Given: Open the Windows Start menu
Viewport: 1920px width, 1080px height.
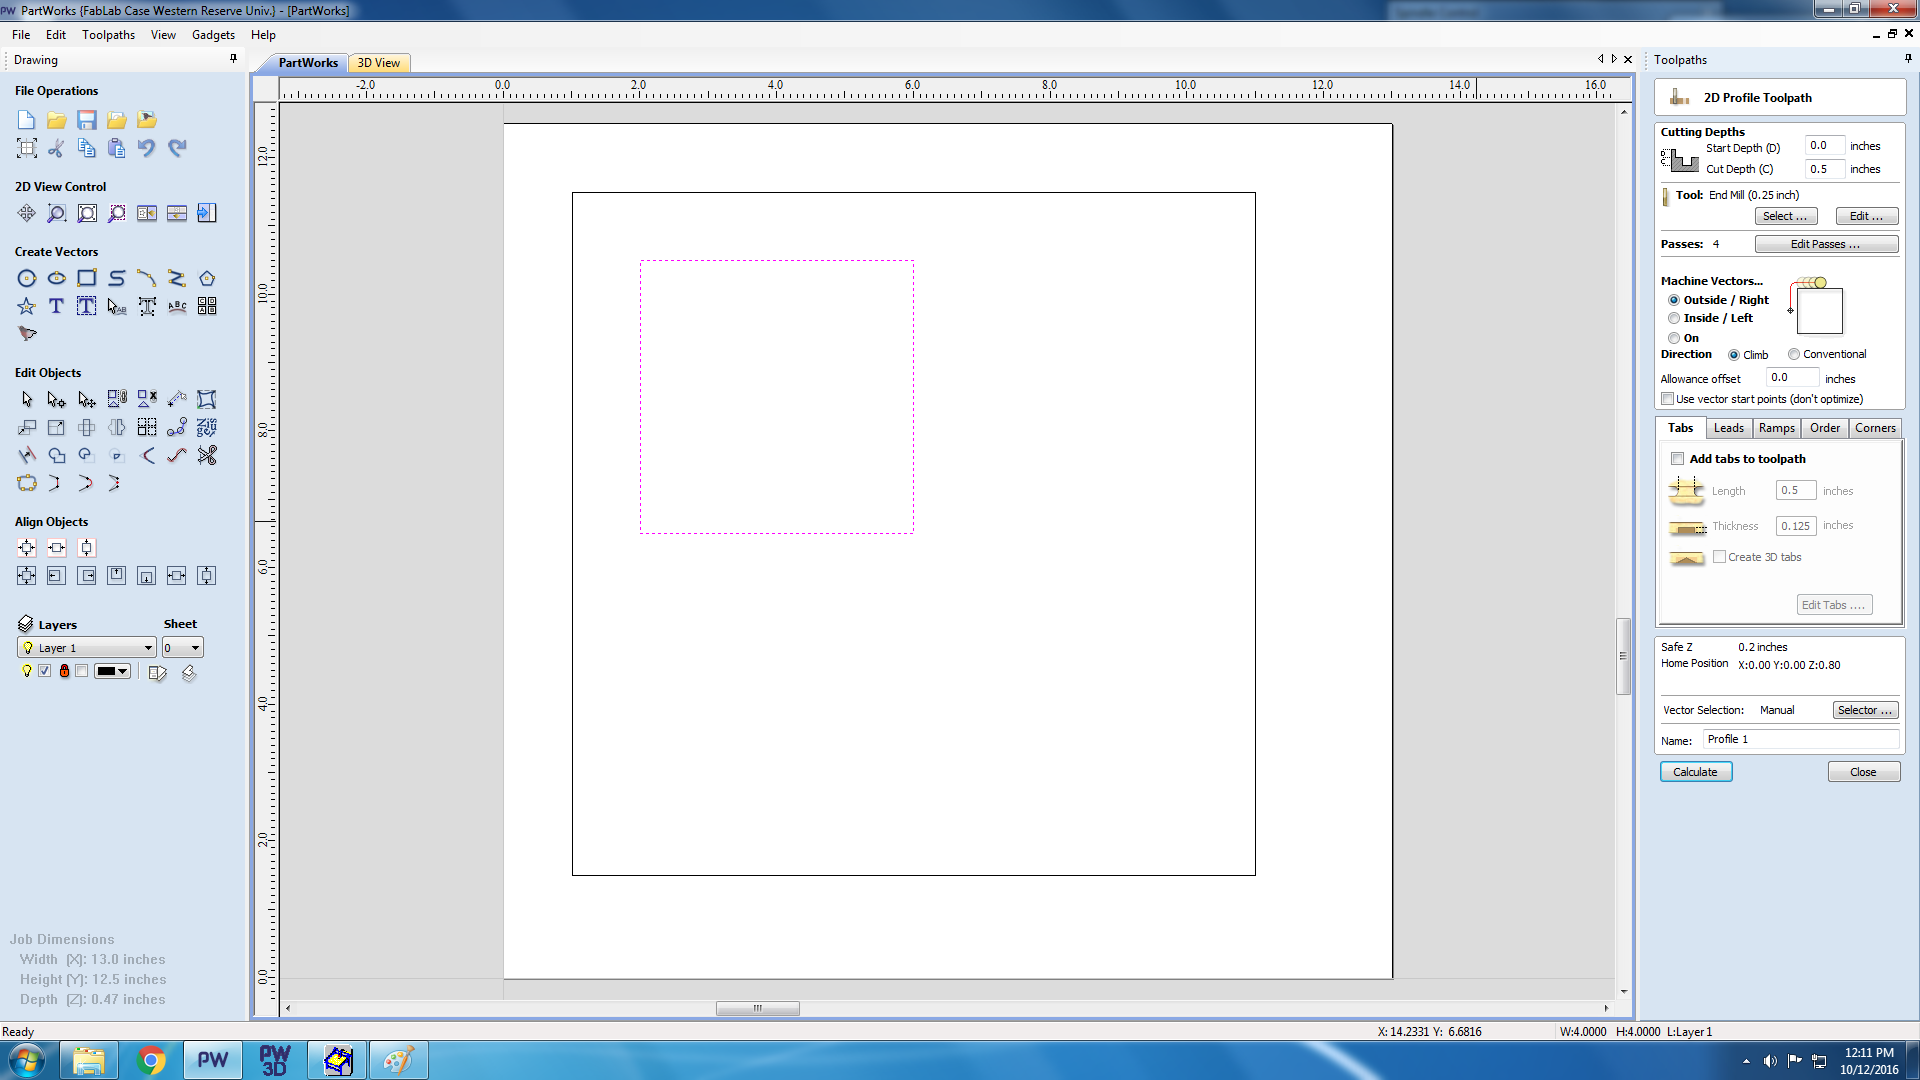Looking at the screenshot, I should (26, 1060).
